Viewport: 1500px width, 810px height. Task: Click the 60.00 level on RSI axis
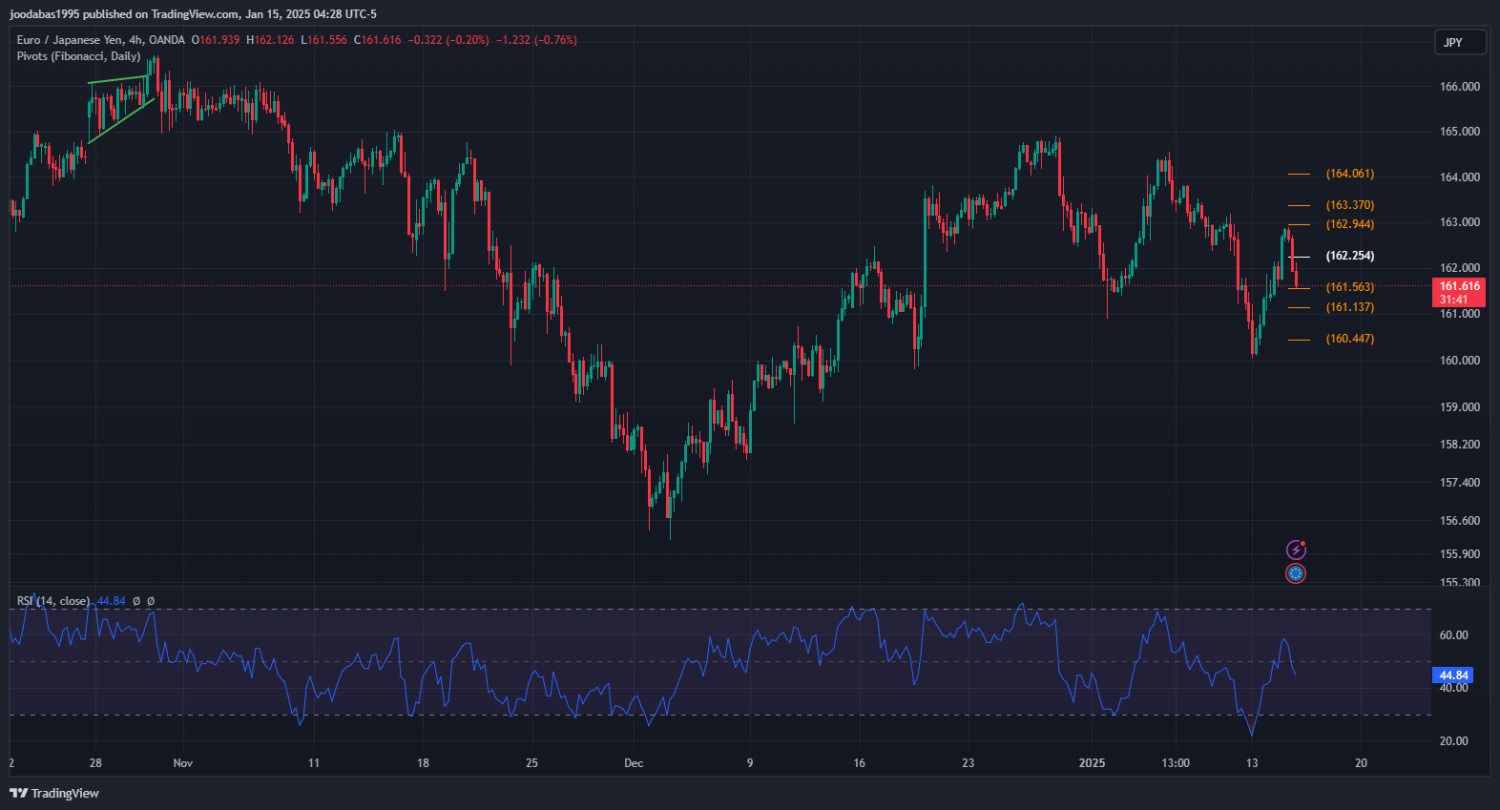click(x=1453, y=635)
